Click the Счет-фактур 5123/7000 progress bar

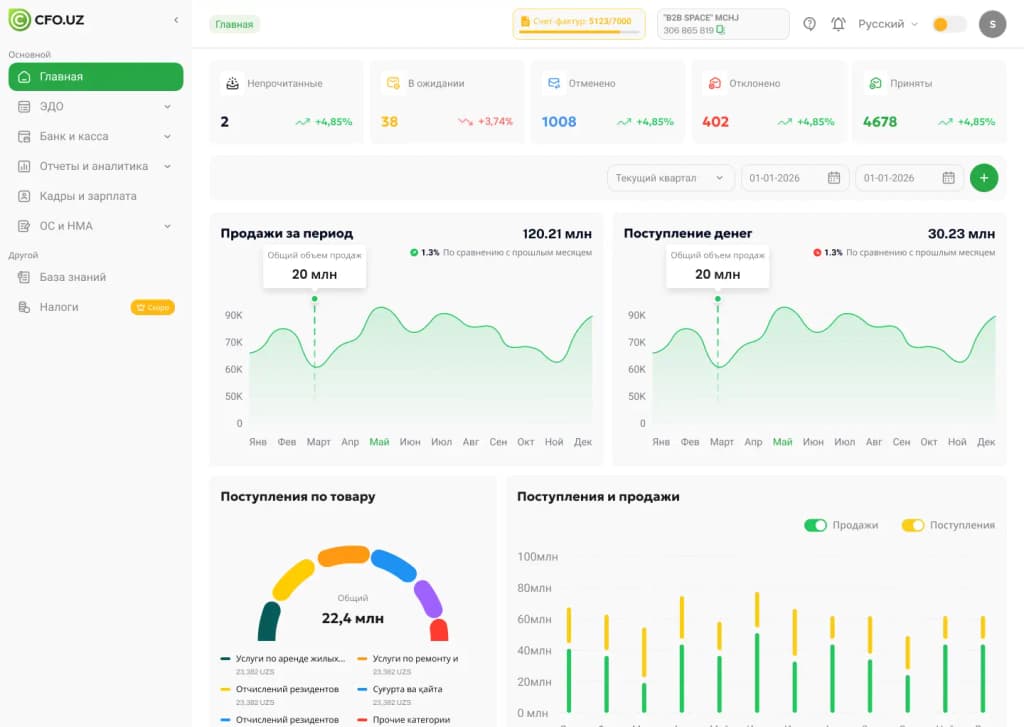578,23
